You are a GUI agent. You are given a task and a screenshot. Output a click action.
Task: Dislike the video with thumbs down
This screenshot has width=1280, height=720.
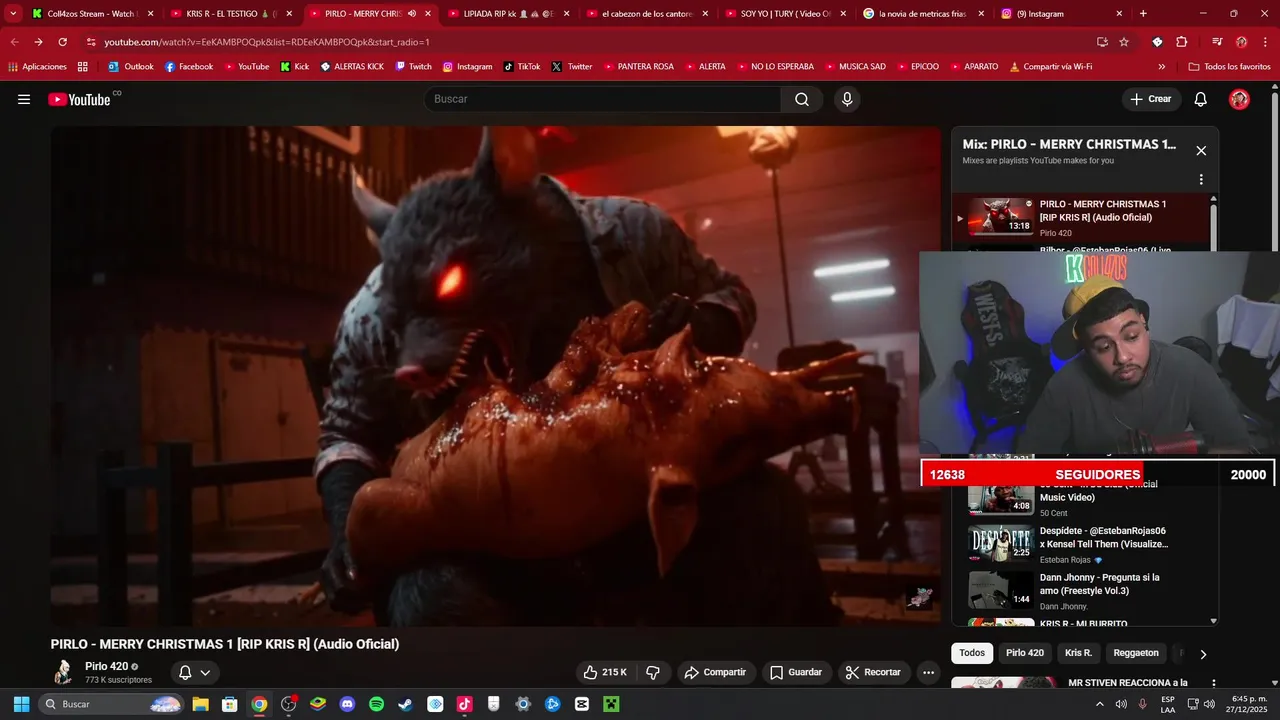(x=653, y=672)
